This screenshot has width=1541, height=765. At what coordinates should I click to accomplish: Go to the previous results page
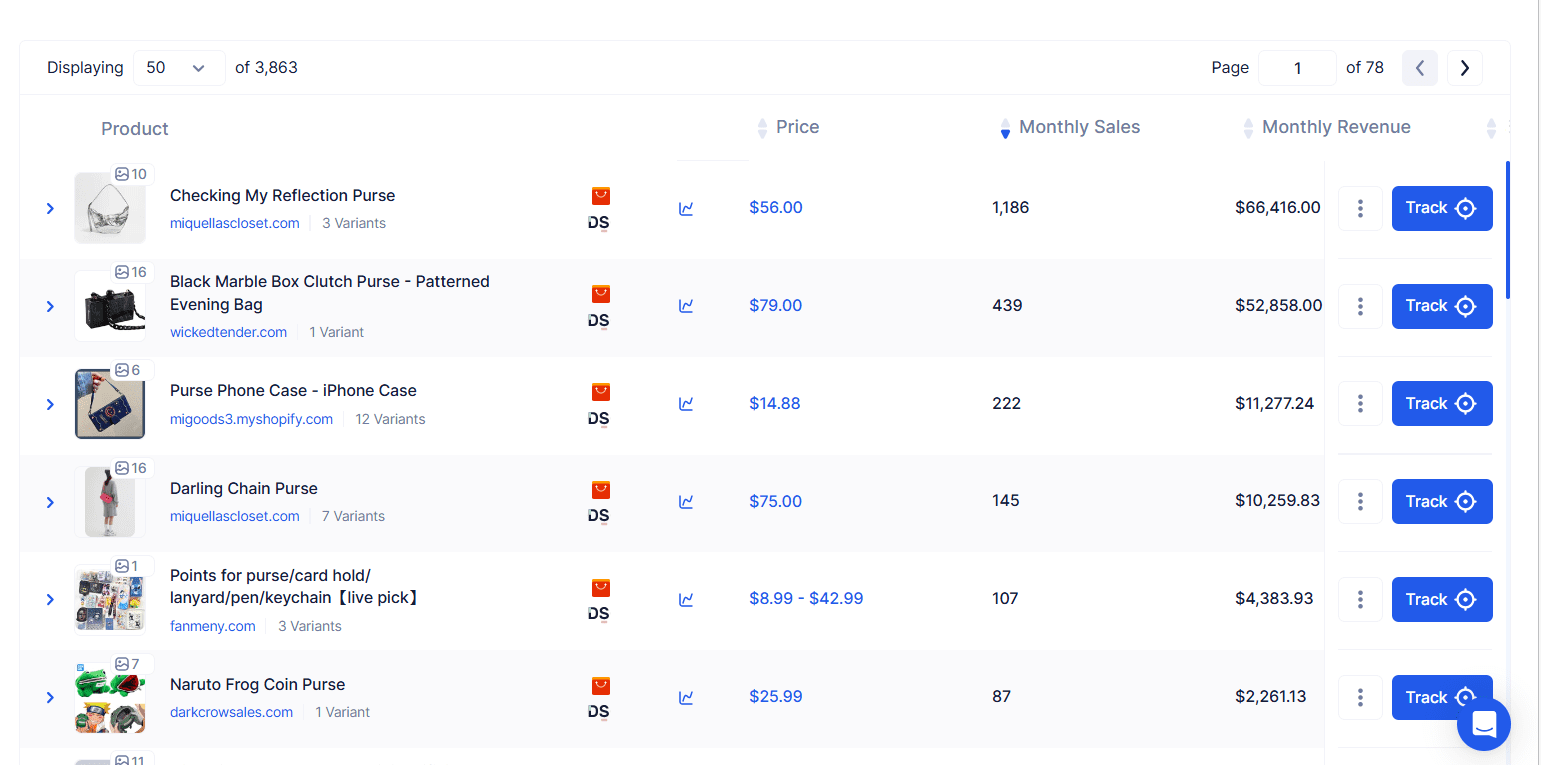pyautogui.click(x=1420, y=68)
